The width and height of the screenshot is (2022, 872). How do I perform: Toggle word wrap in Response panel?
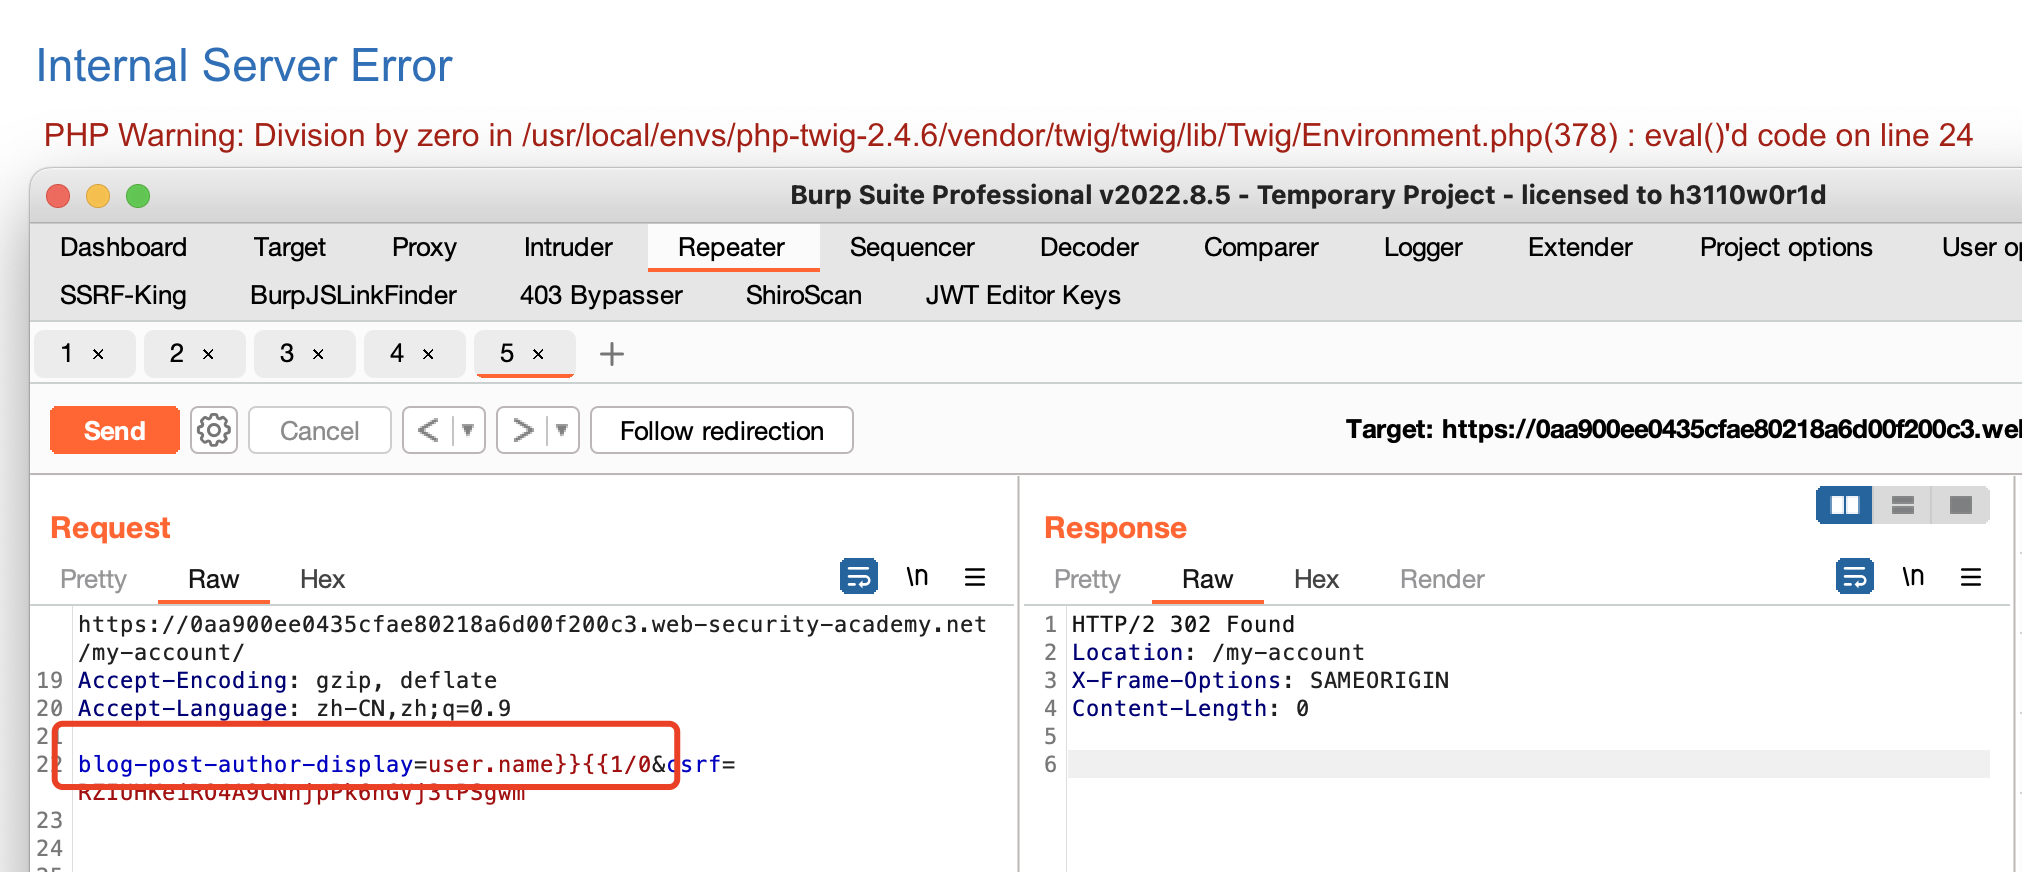point(1855,576)
